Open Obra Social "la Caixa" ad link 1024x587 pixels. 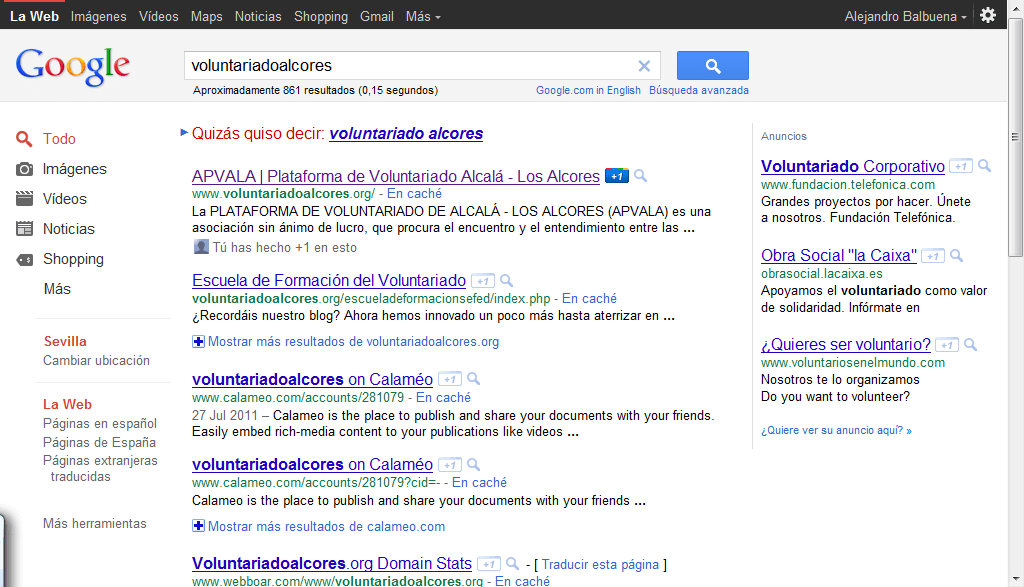839,255
